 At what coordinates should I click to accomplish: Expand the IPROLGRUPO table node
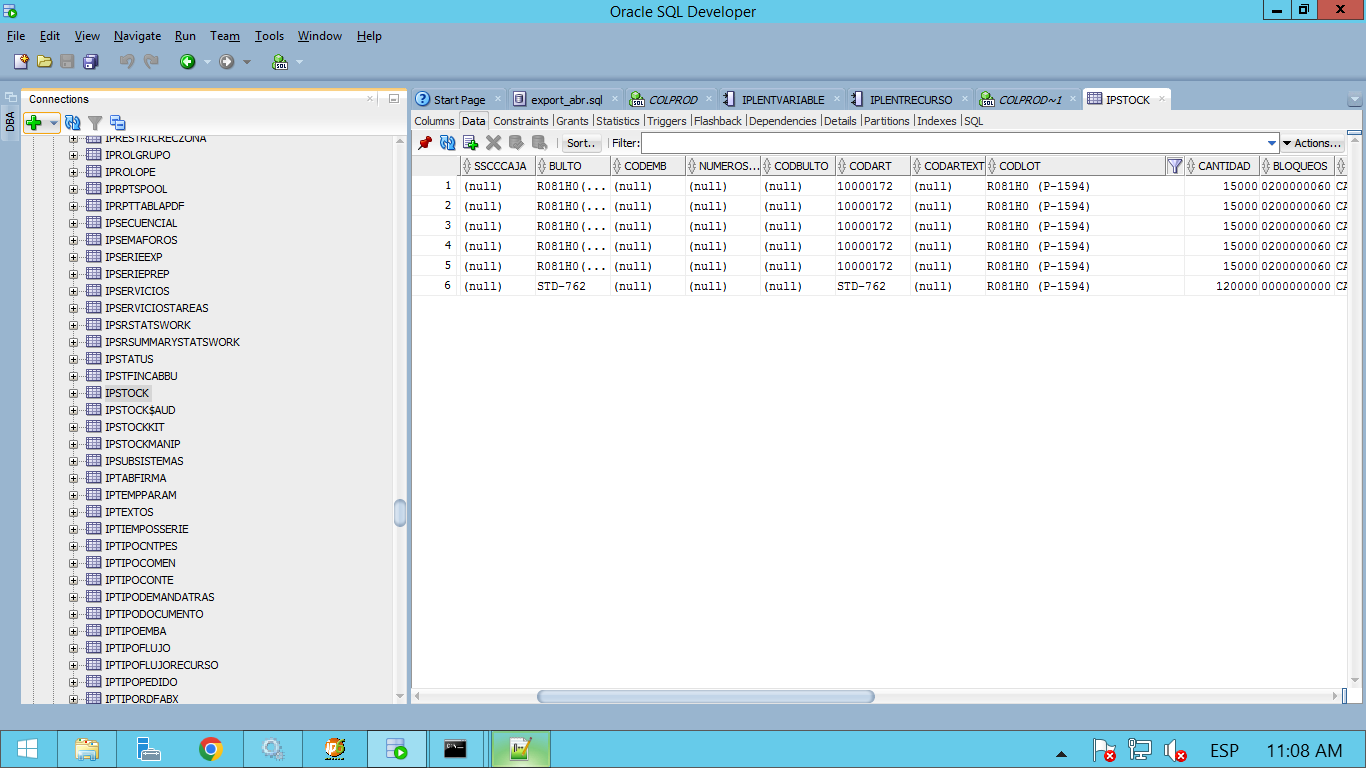point(73,155)
